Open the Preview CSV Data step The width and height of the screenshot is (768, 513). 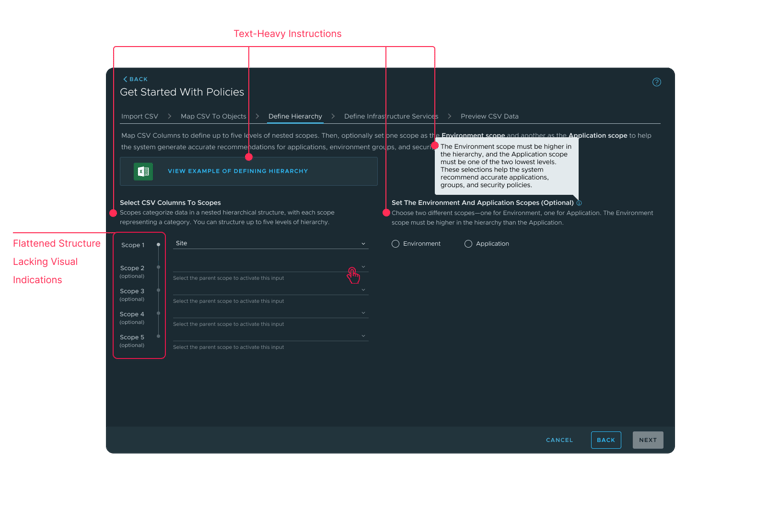489,116
